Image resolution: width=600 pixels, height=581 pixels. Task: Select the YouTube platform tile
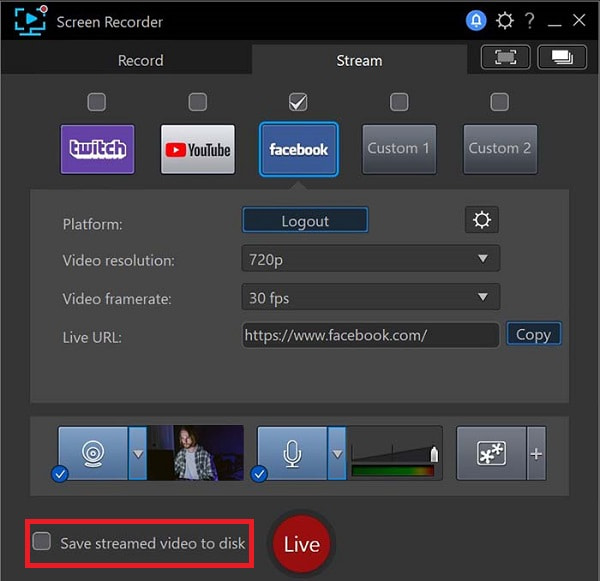point(198,149)
